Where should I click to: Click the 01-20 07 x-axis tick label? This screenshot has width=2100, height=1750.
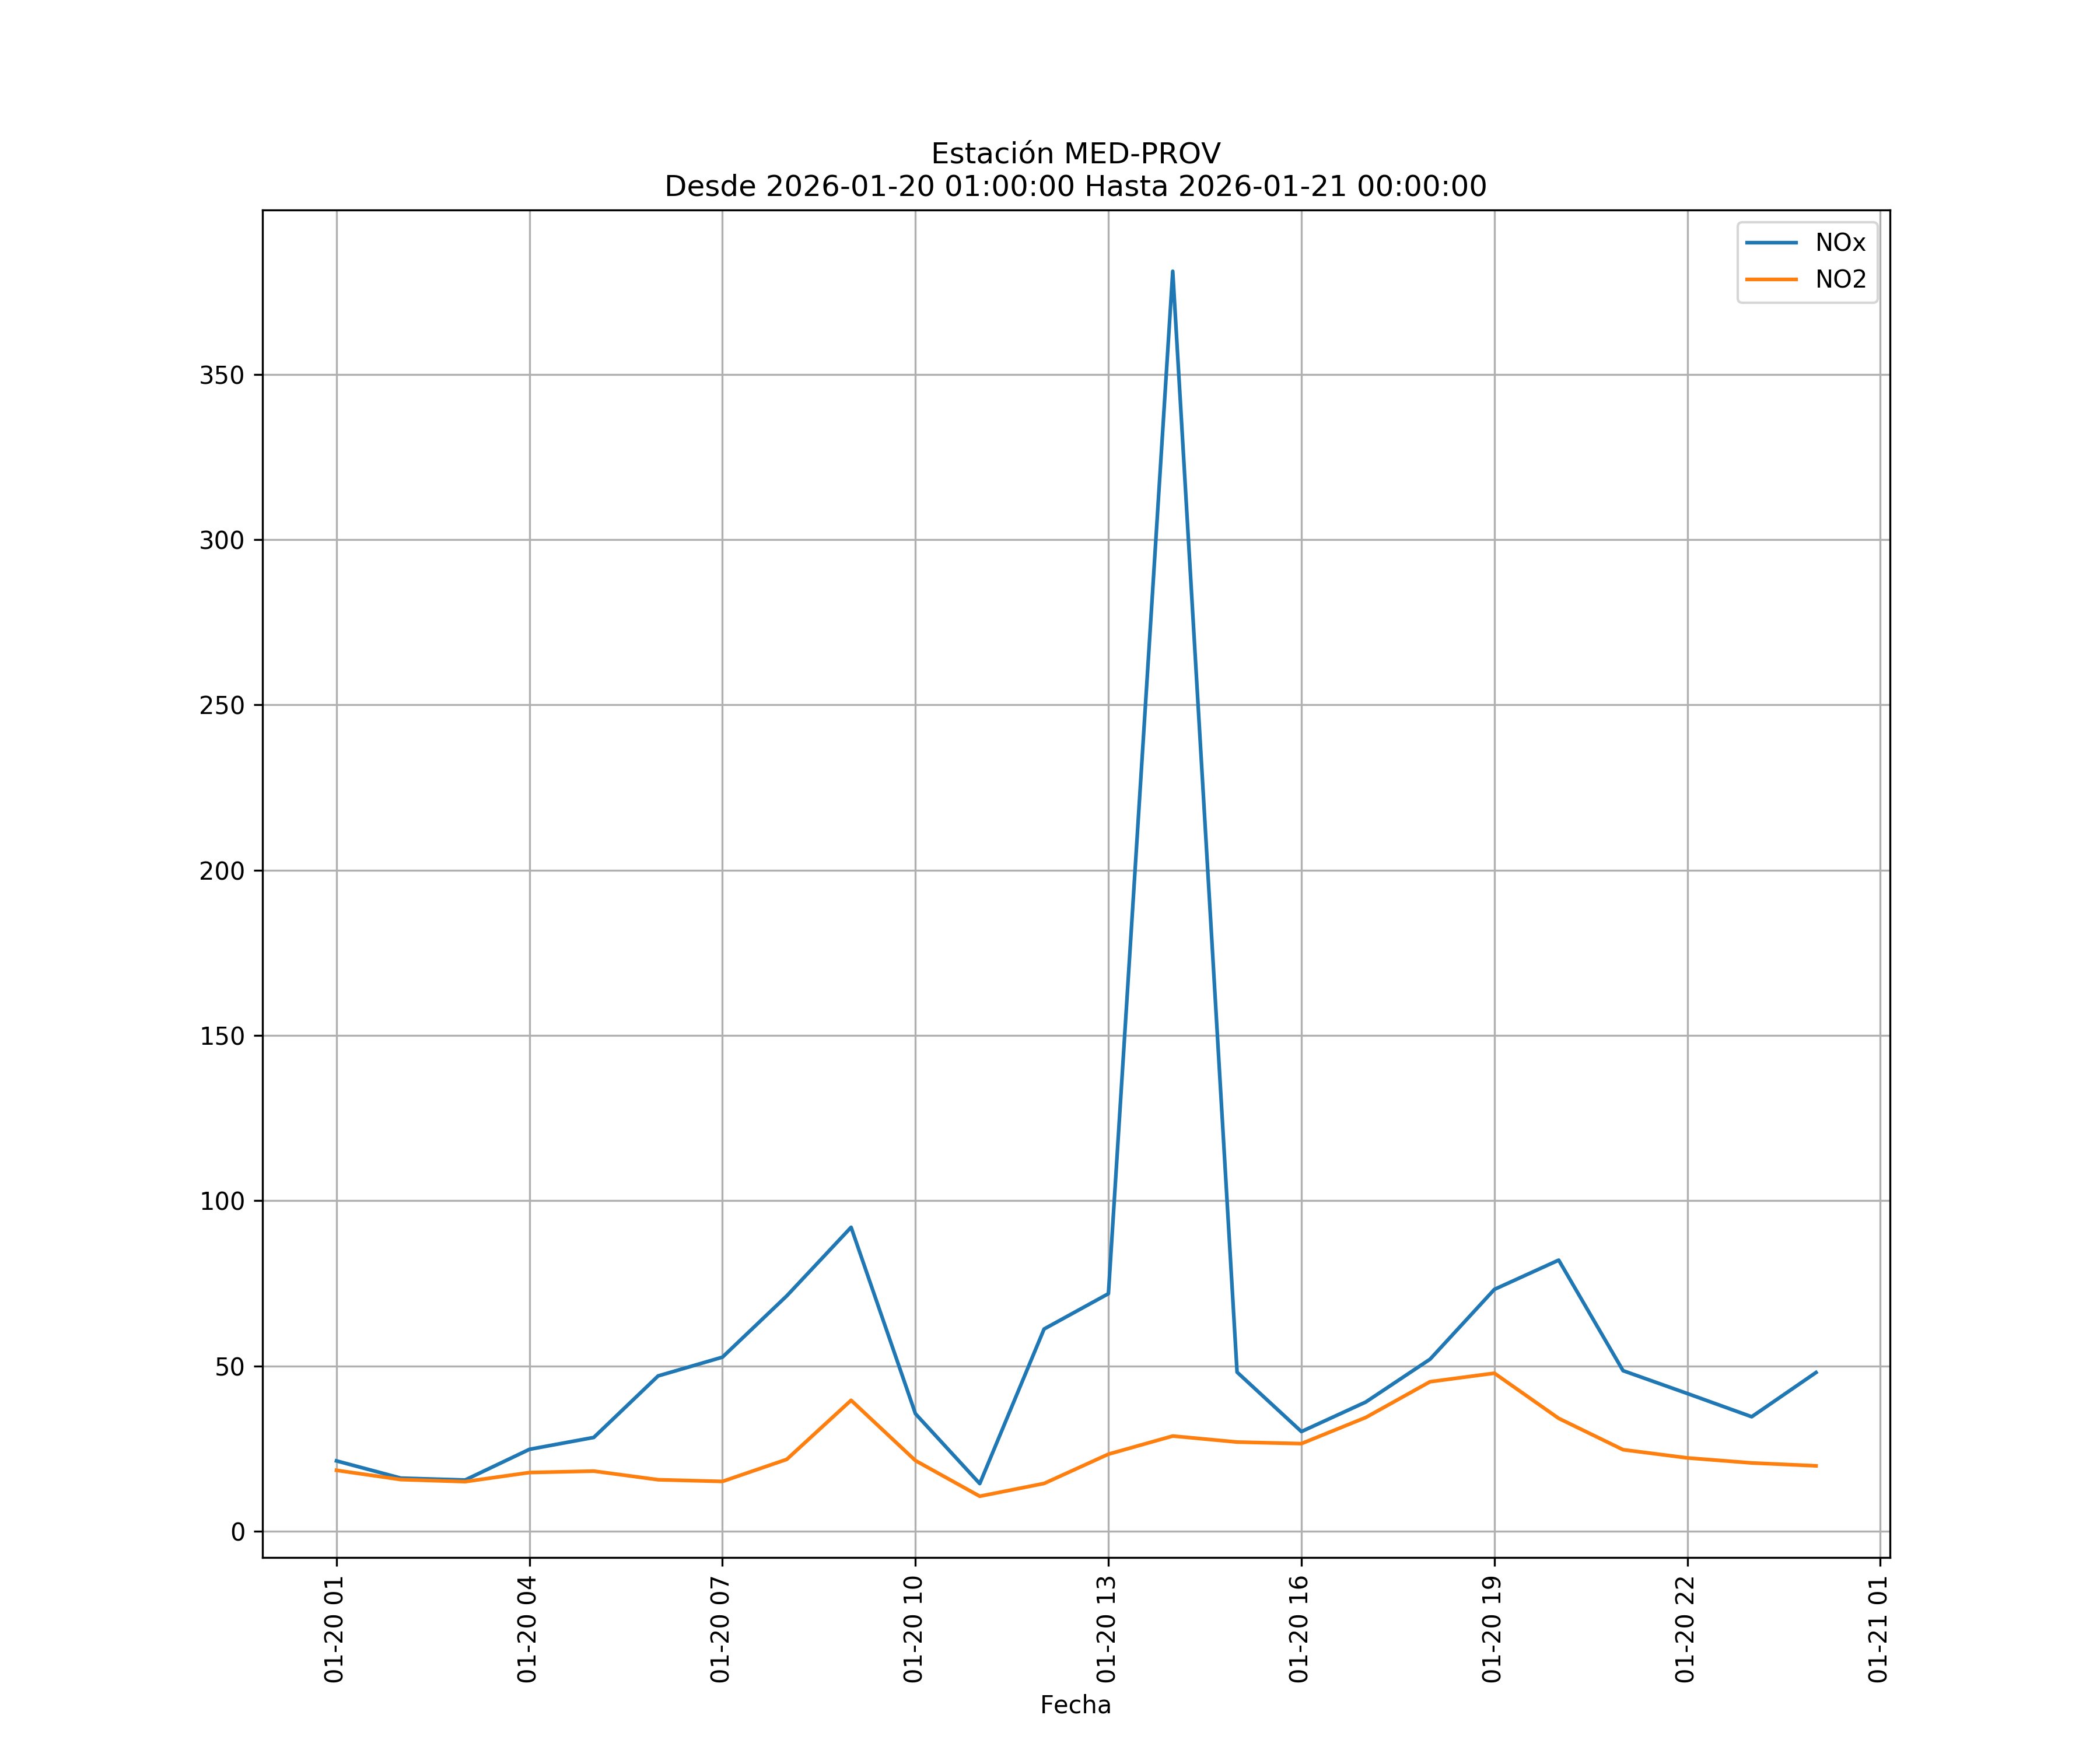(x=720, y=1629)
